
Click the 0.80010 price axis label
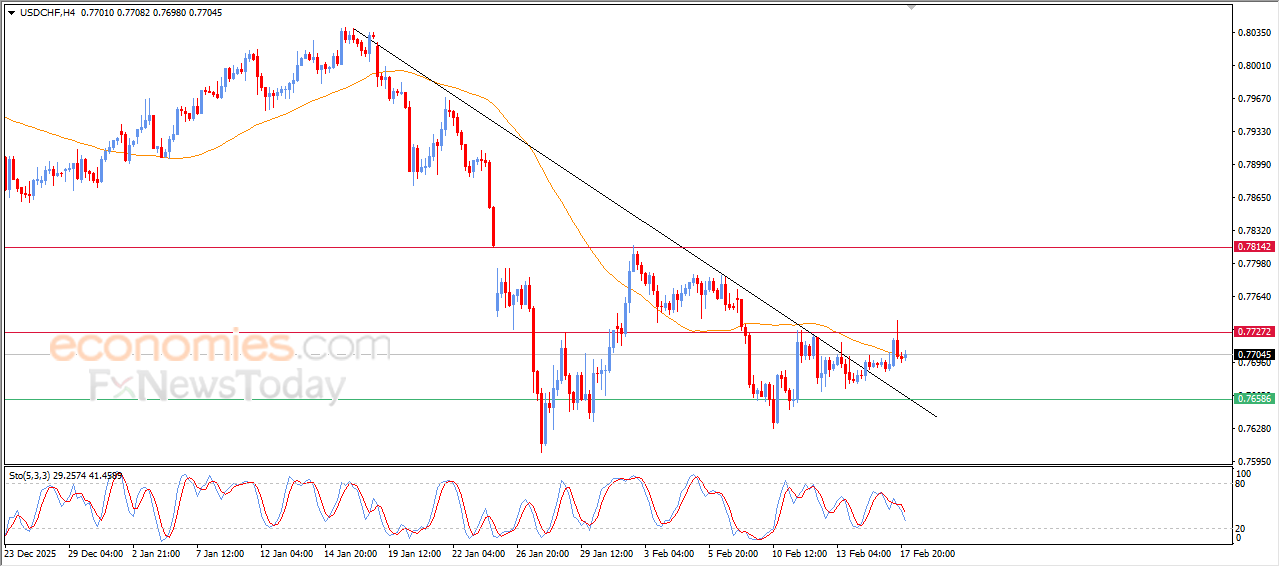1254,66
